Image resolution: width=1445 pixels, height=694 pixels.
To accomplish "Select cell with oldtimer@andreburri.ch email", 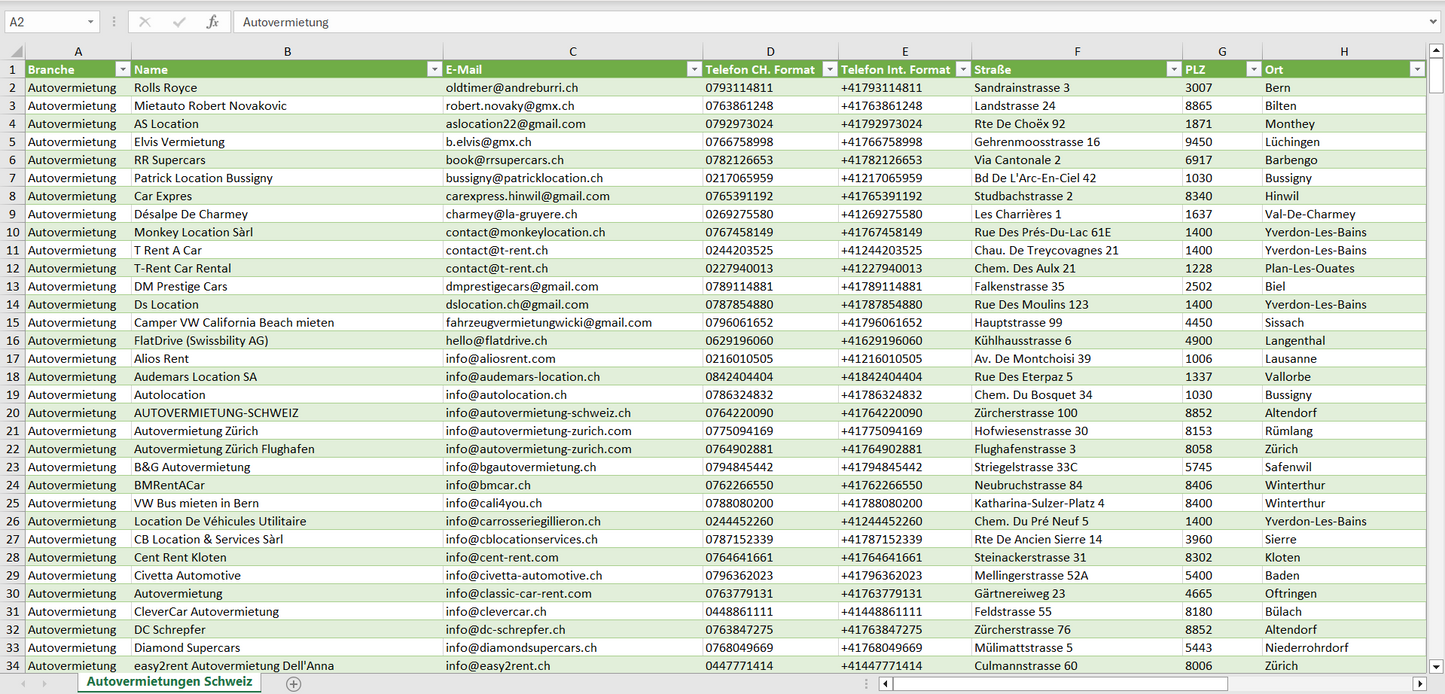I will click(x=572, y=88).
